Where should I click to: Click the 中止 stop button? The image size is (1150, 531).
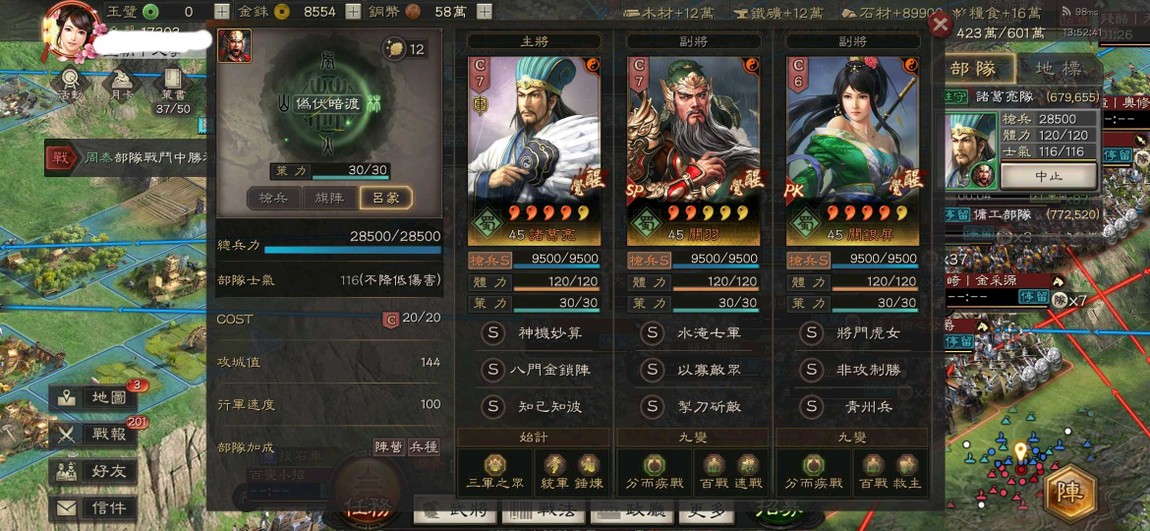click(x=1048, y=176)
